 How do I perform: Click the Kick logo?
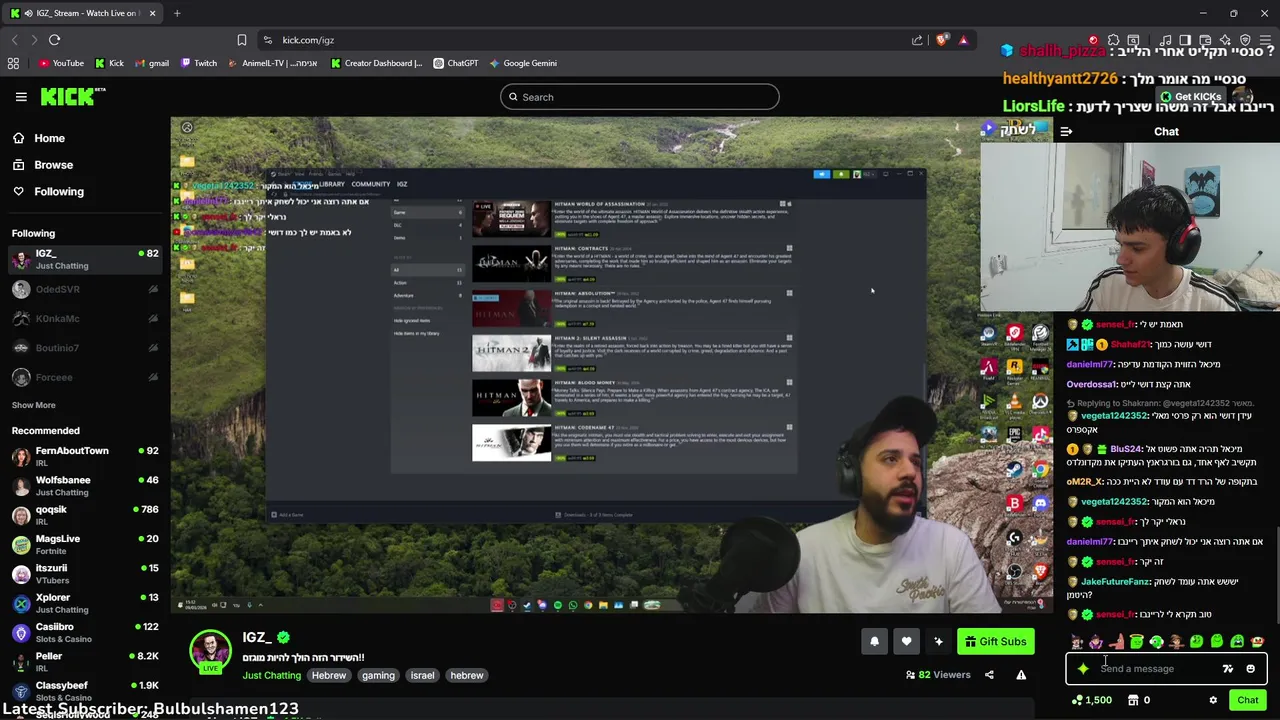click(73, 97)
